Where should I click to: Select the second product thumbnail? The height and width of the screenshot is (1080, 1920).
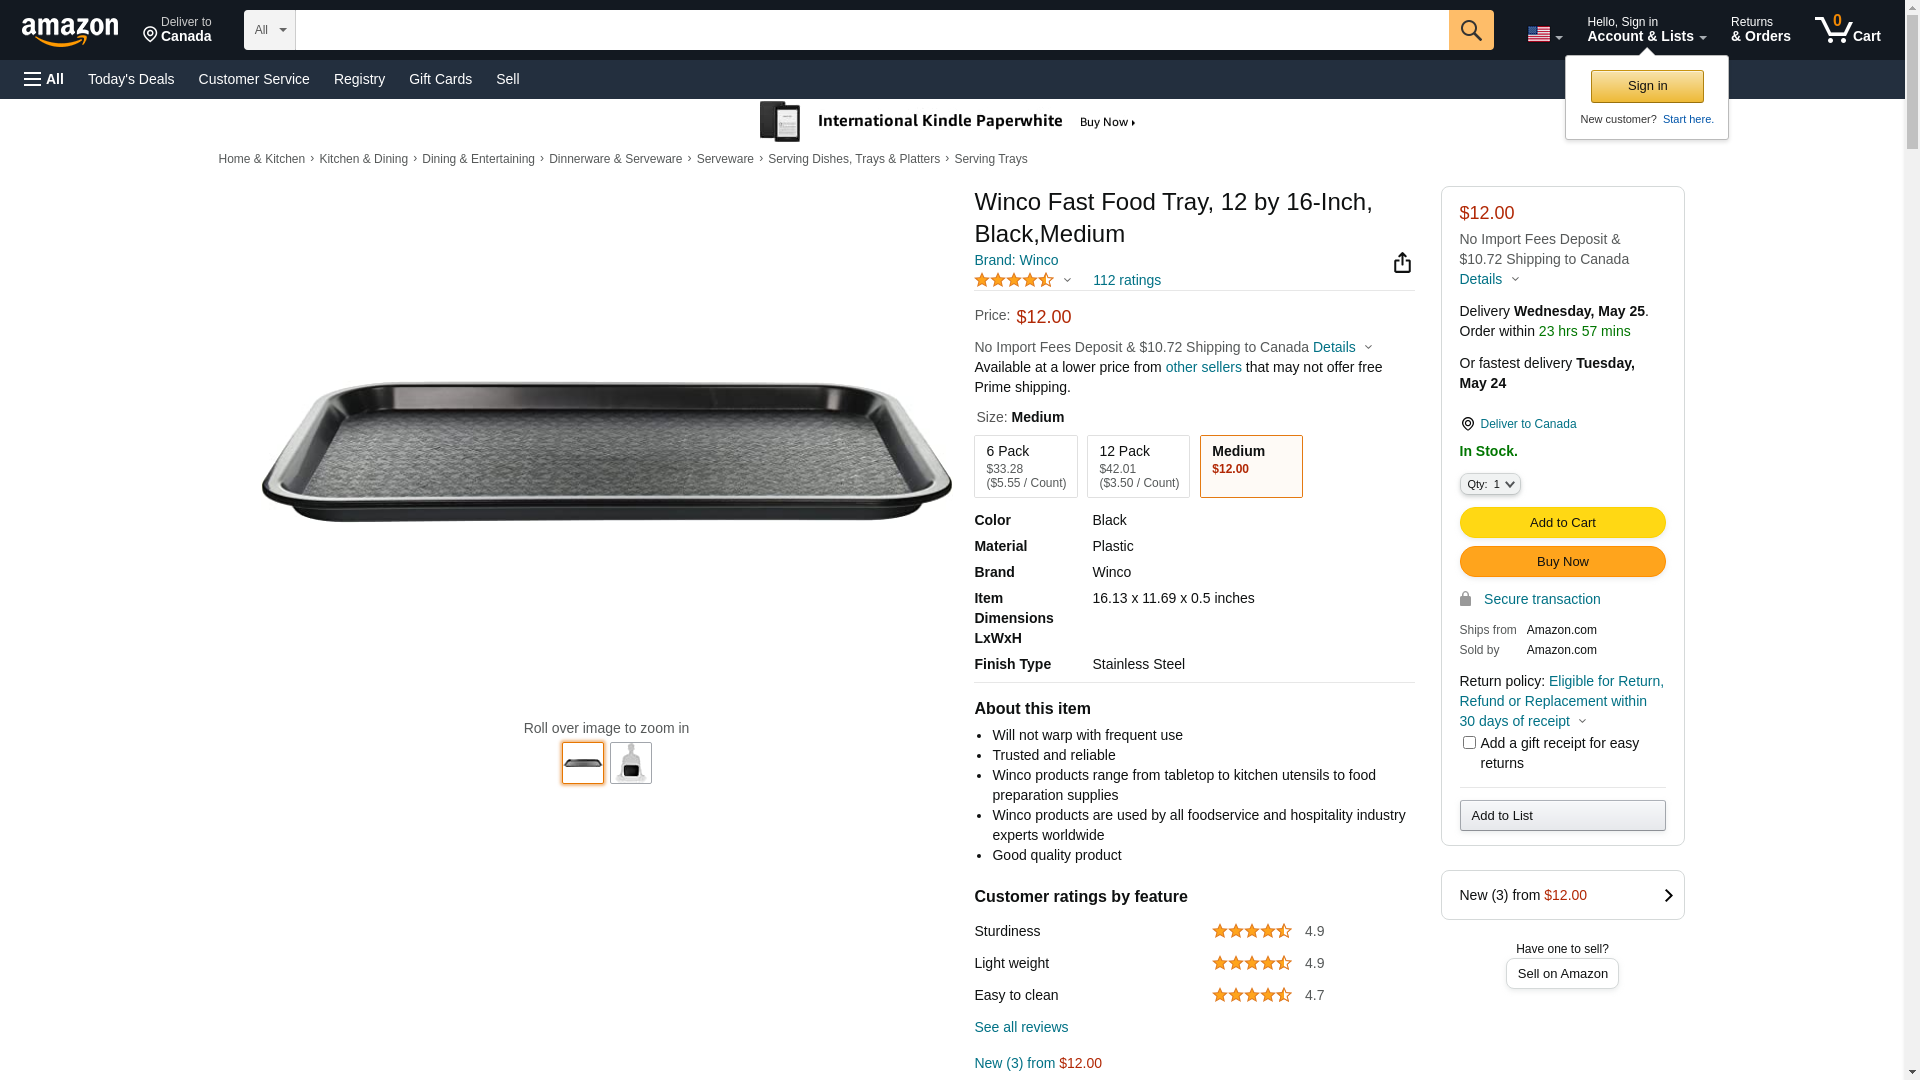coord(630,763)
